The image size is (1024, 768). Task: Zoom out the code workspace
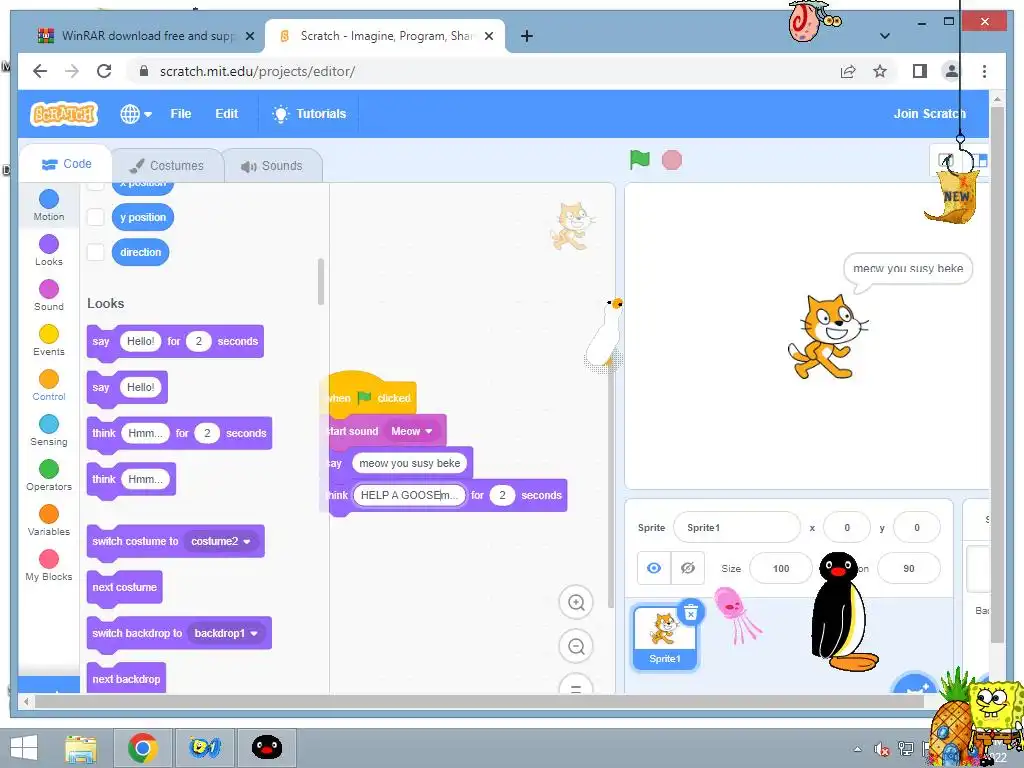576,647
